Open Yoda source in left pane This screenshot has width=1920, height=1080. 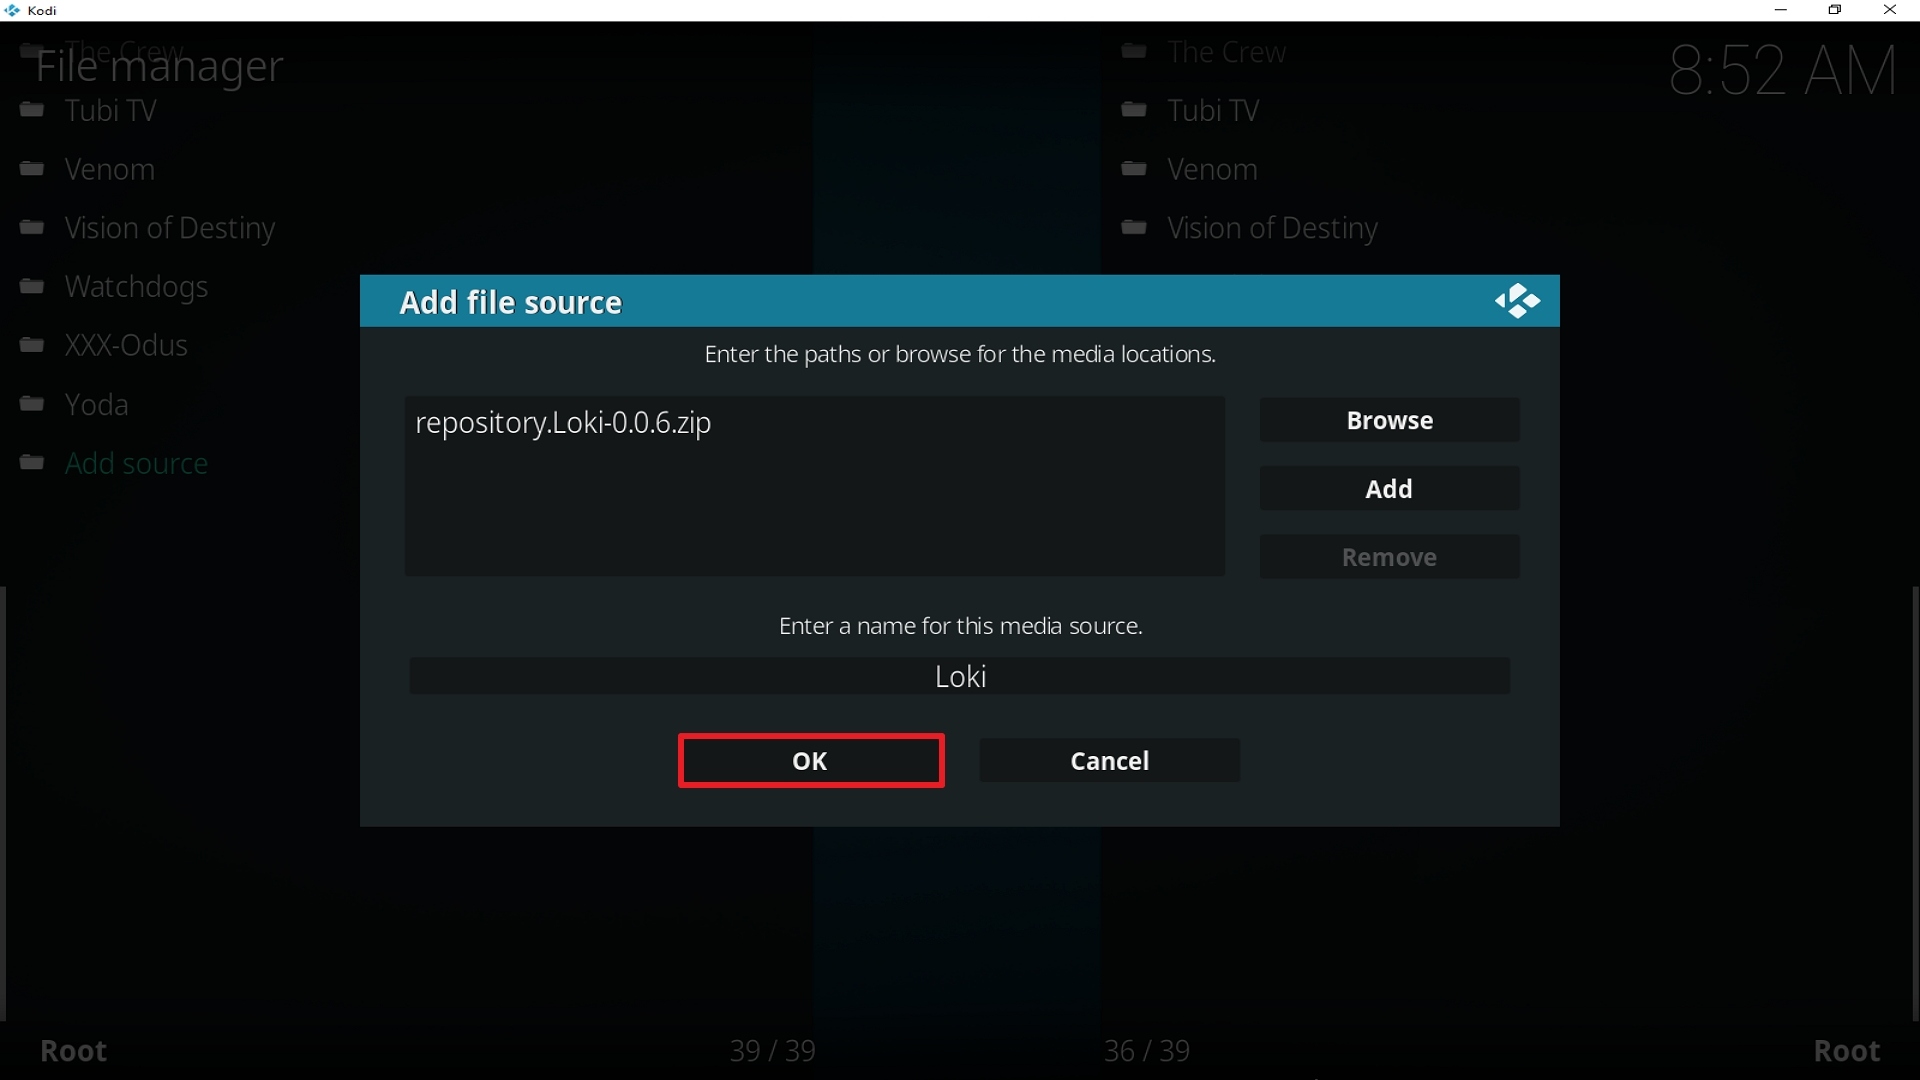pyautogui.click(x=97, y=405)
